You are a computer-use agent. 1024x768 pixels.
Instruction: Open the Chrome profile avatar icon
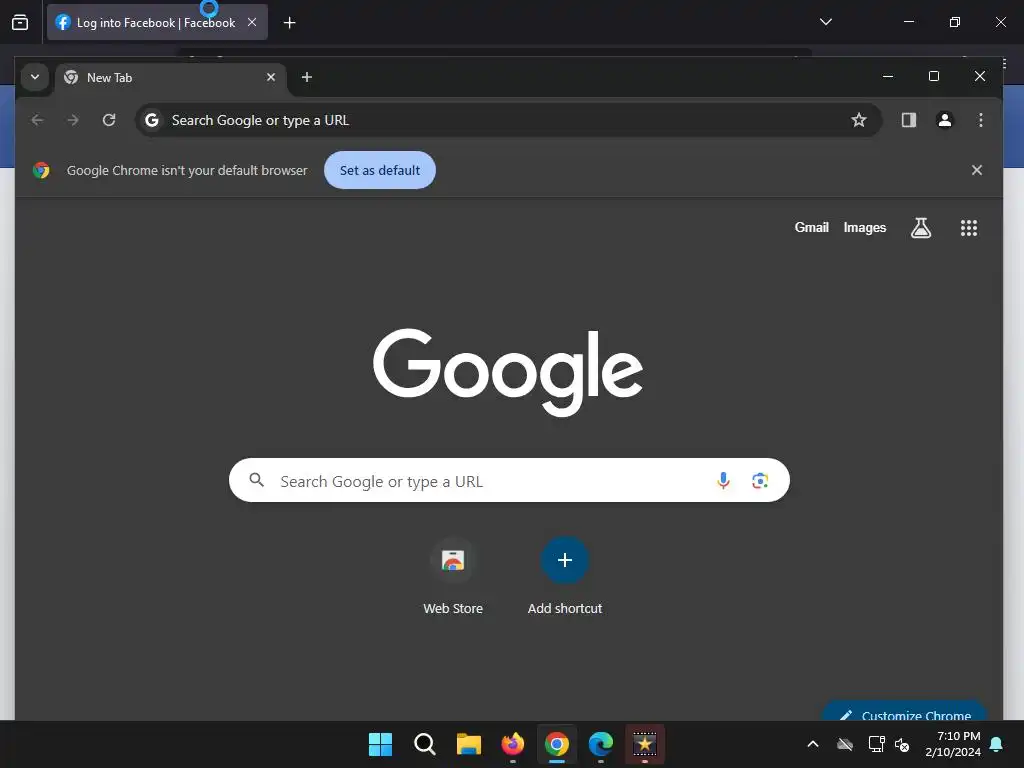(x=944, y=120)
